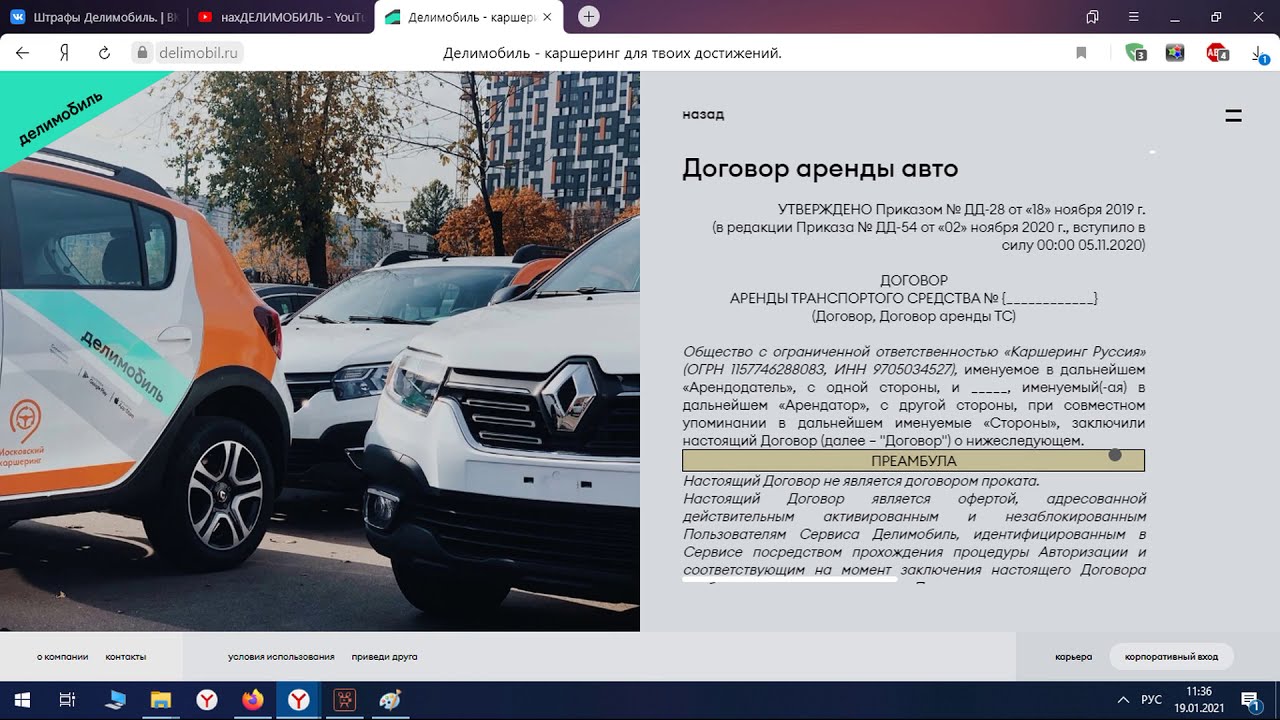Expand hidden system tray icons
Image resolution: width=1280 pixels, height=720 pixels.
(1123, 701)
